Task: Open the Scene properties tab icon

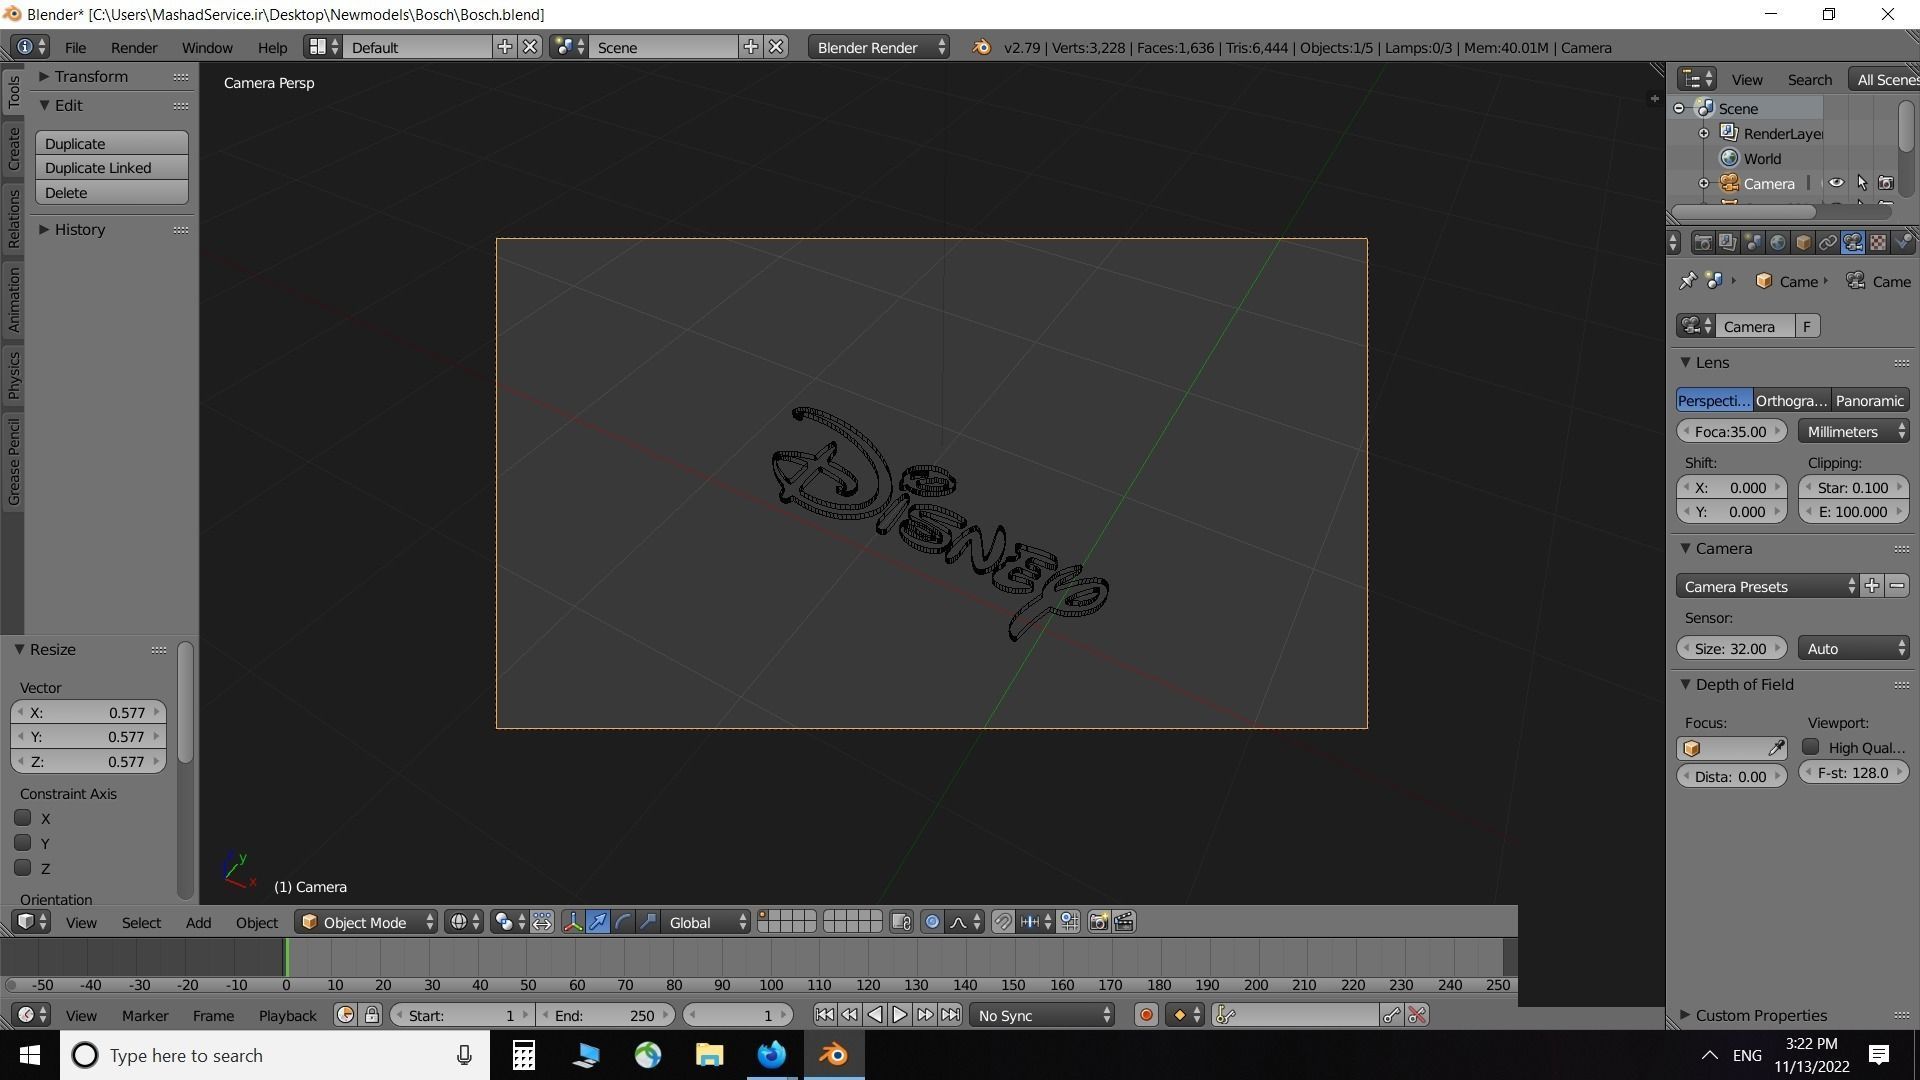Action: [x=1753, y=243]
